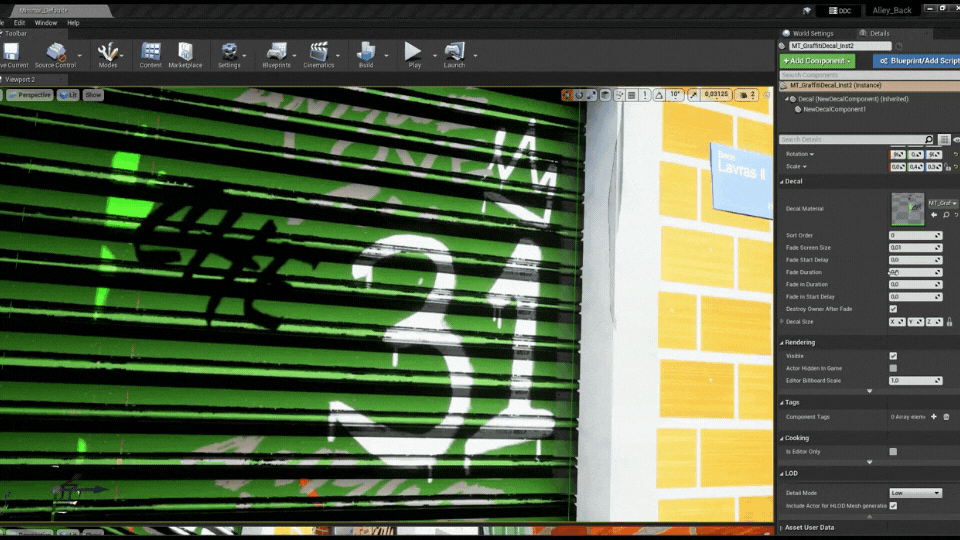Click the Sort Order value field

point(915,236)
